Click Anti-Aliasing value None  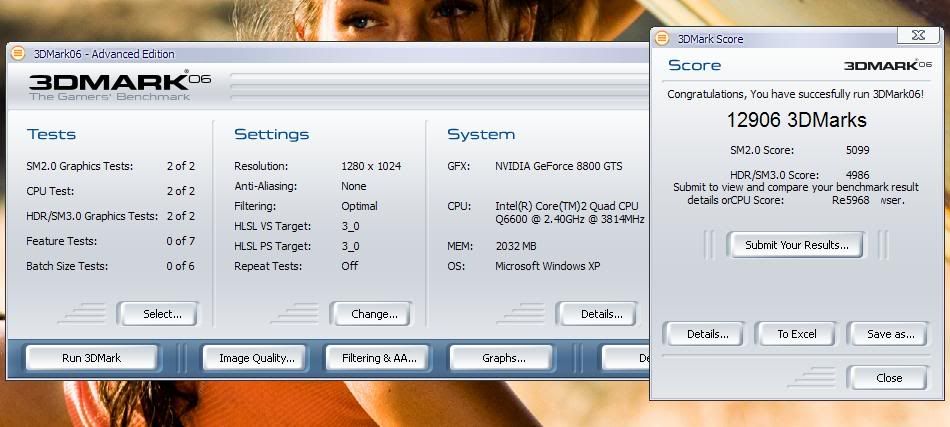pos(354,186)
